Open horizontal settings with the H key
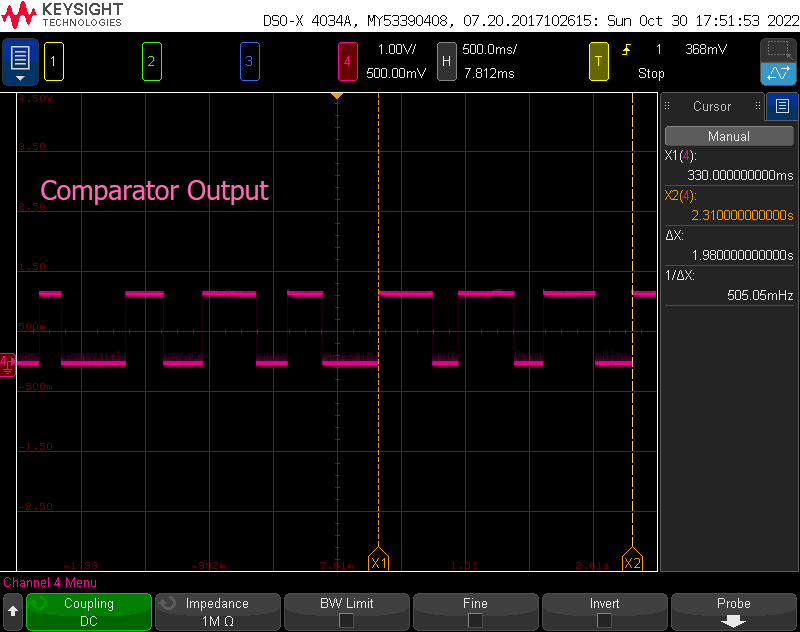The height and width of the screenshot is (632, 800). point(446,61)
